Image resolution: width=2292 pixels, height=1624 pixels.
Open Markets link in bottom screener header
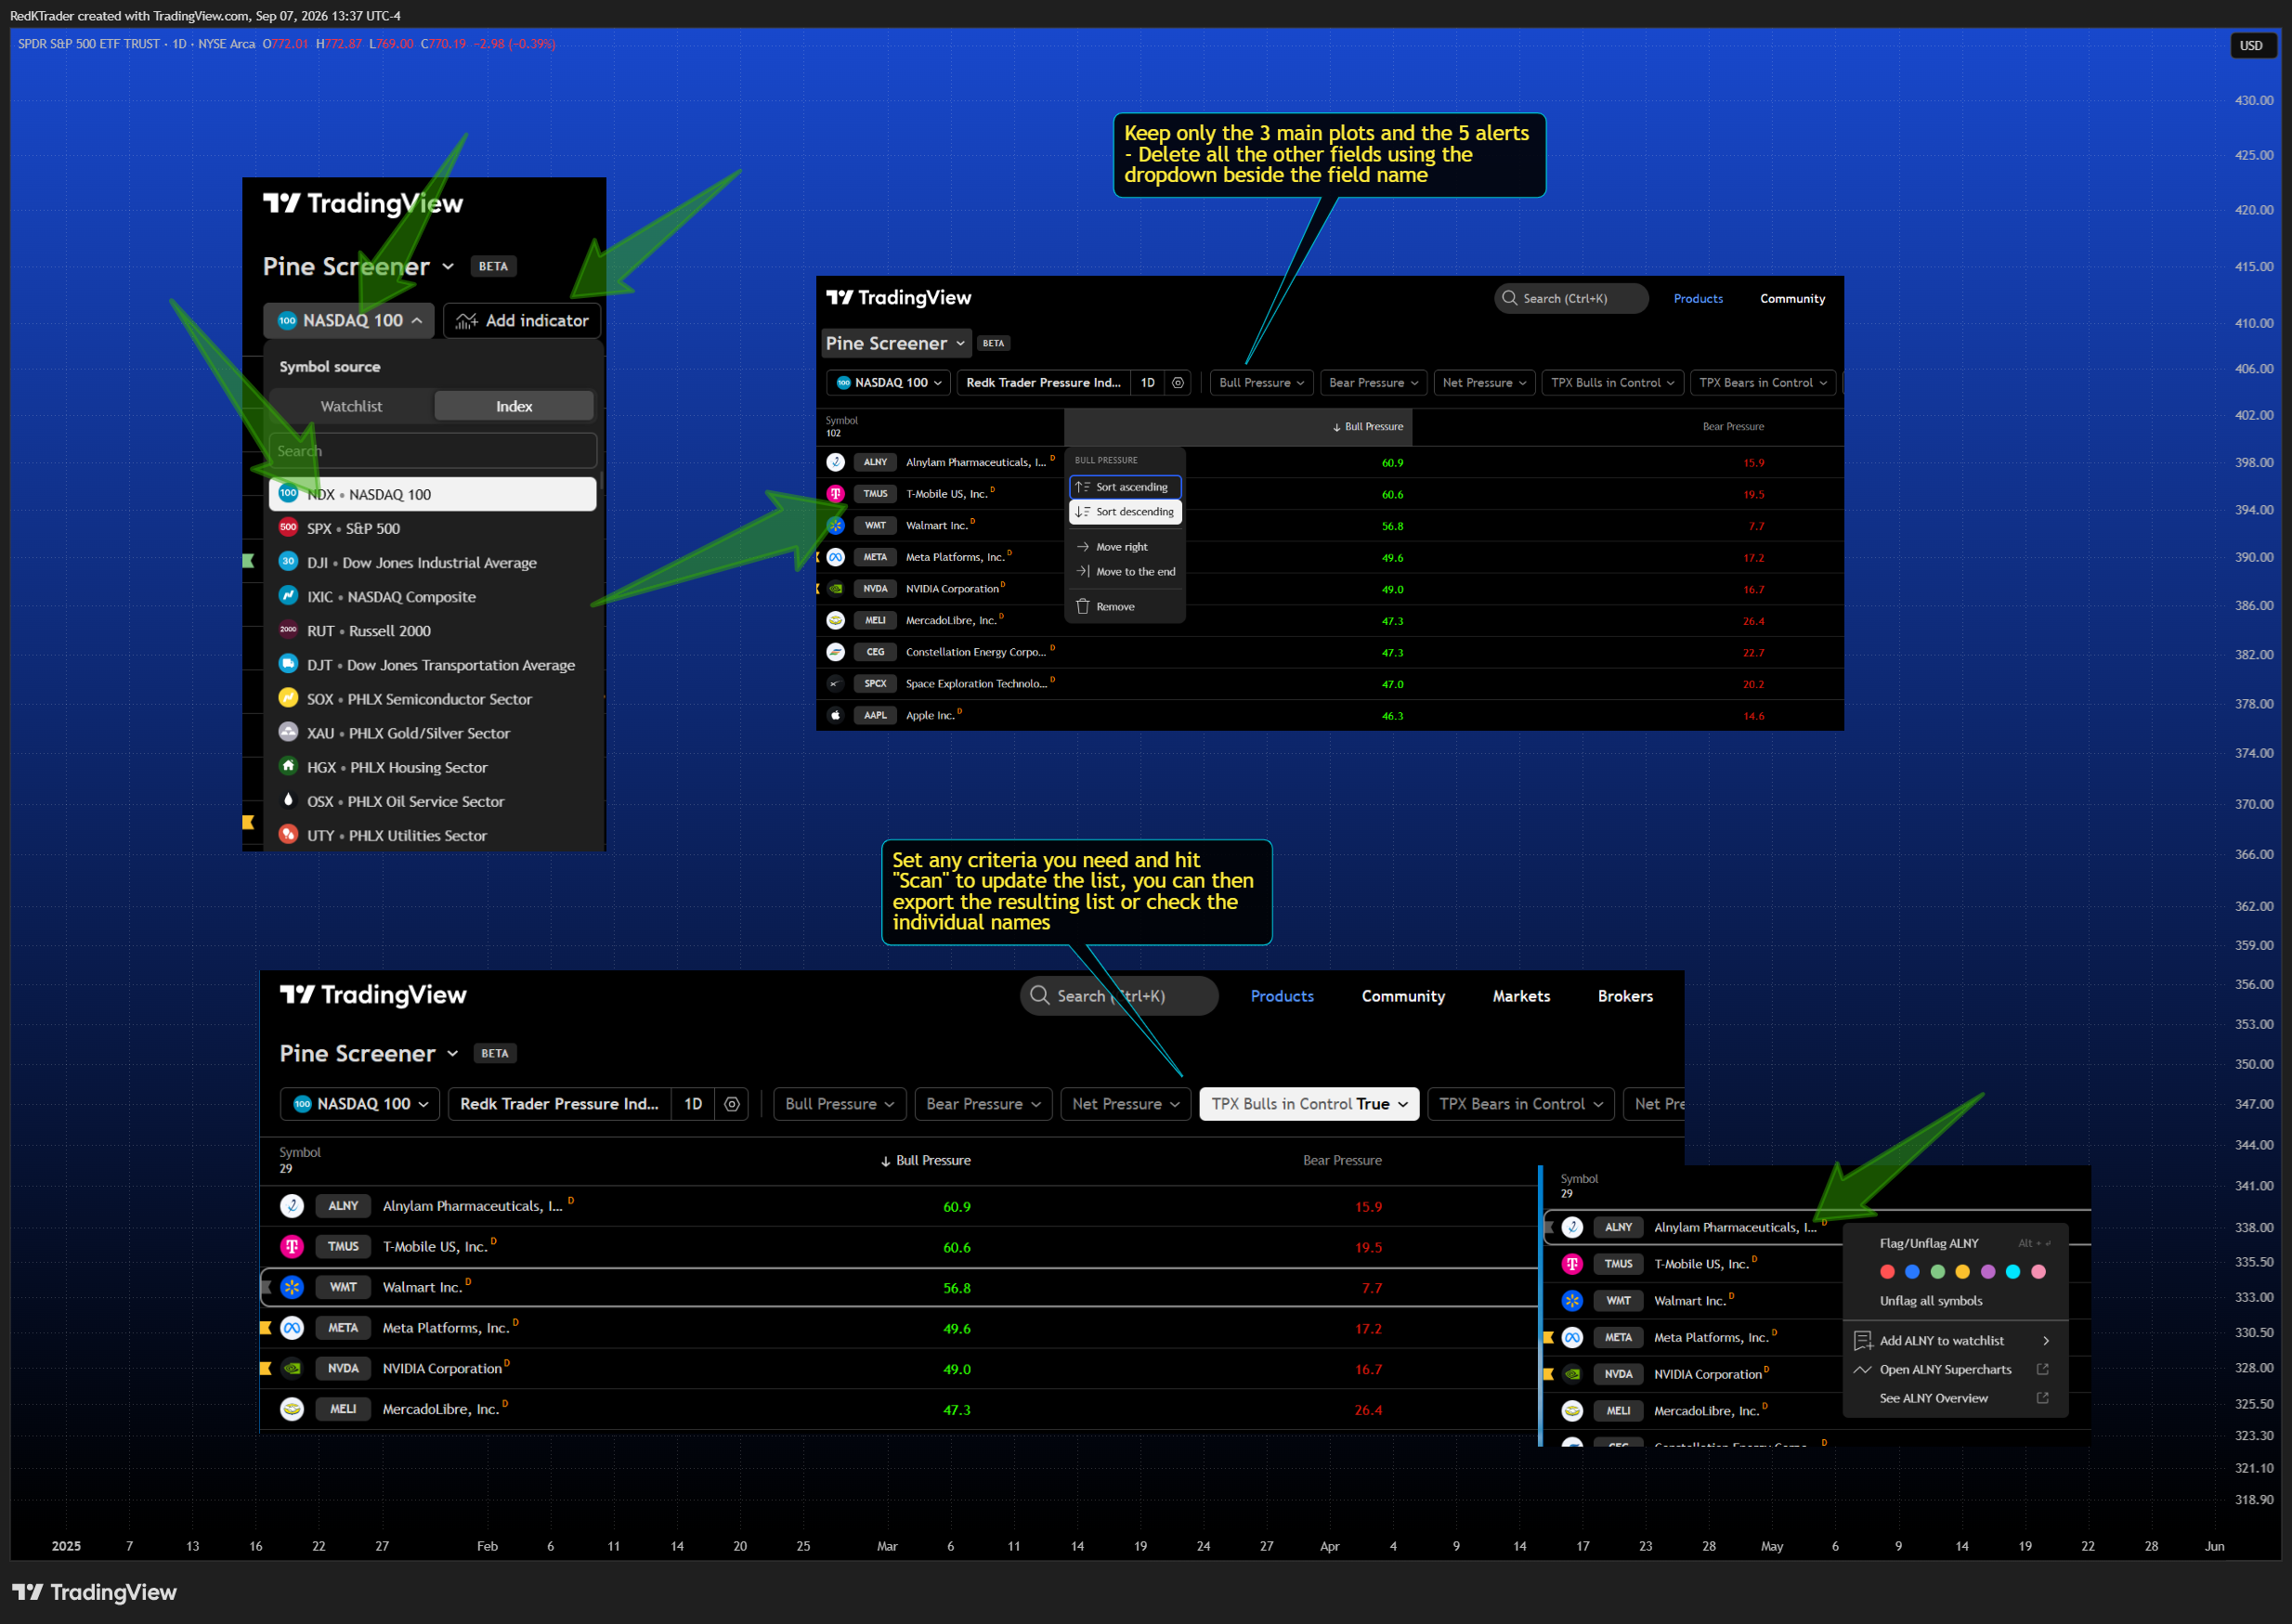1521,996
